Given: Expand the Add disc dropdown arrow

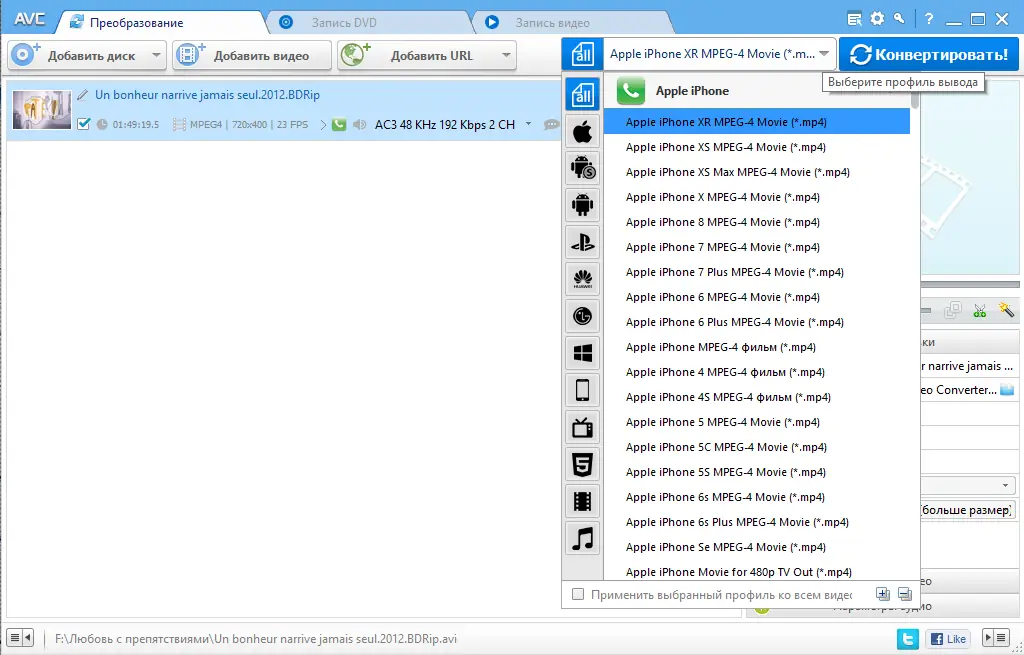Looking at the screenshot, I should [x=156, y=56].
